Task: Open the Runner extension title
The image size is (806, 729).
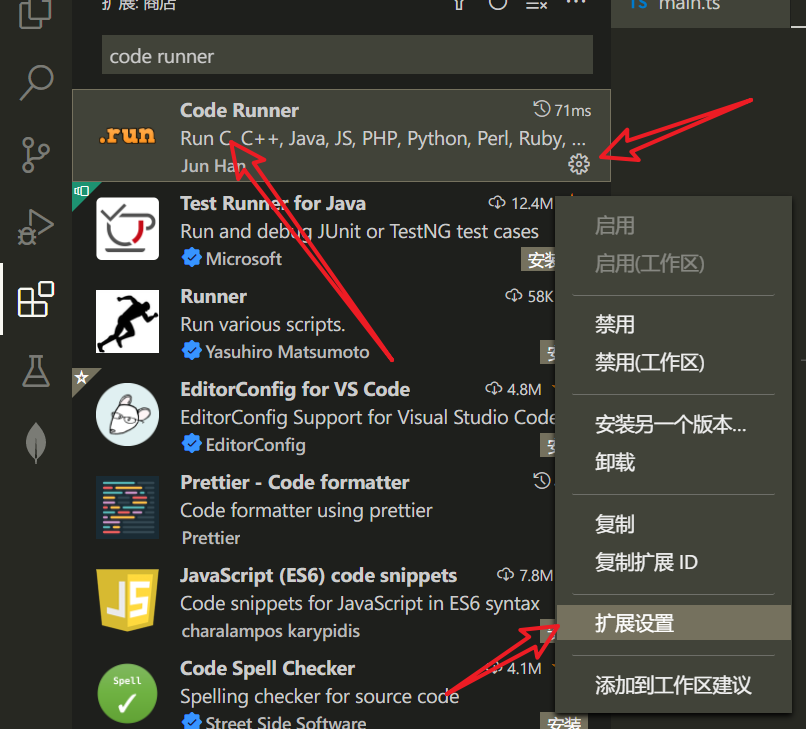Action: pos(214,296)
